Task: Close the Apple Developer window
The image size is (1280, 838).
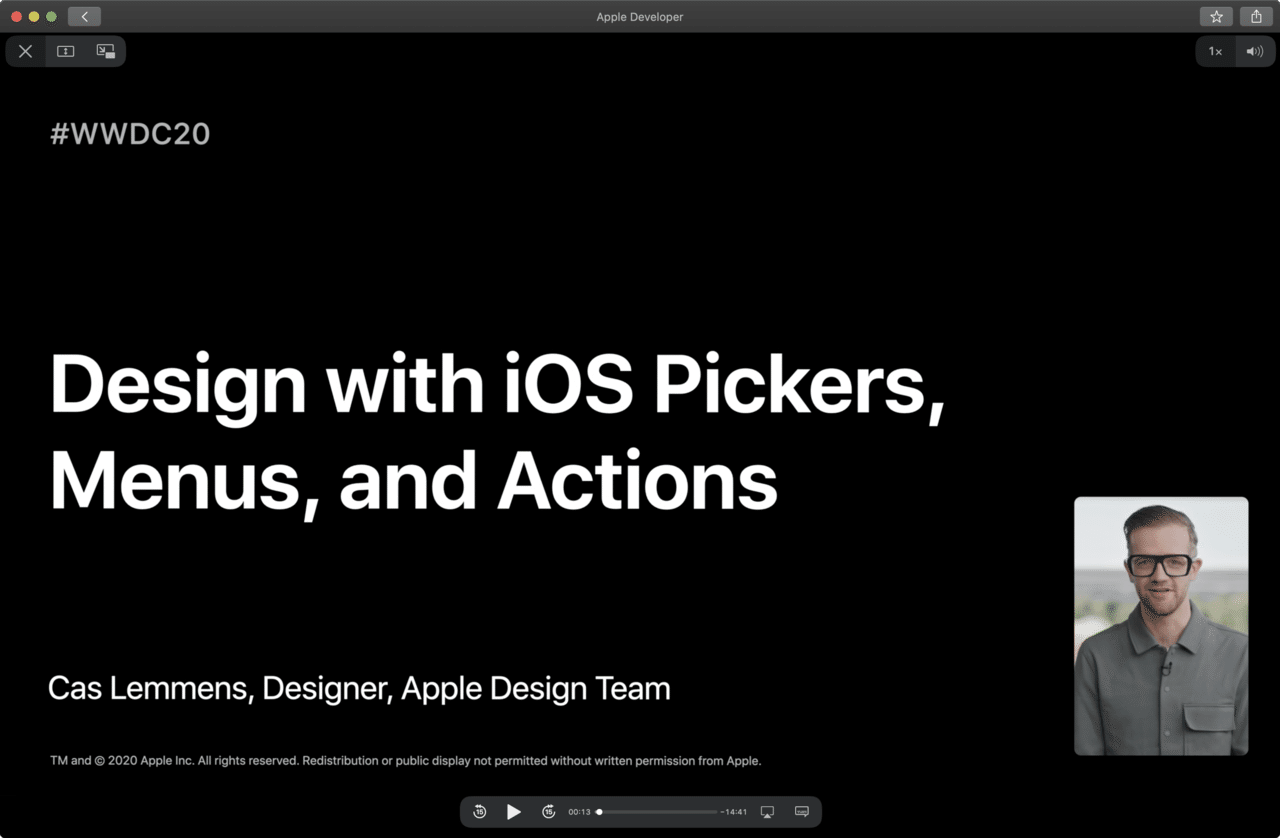Action: click(x=16, y=17)
